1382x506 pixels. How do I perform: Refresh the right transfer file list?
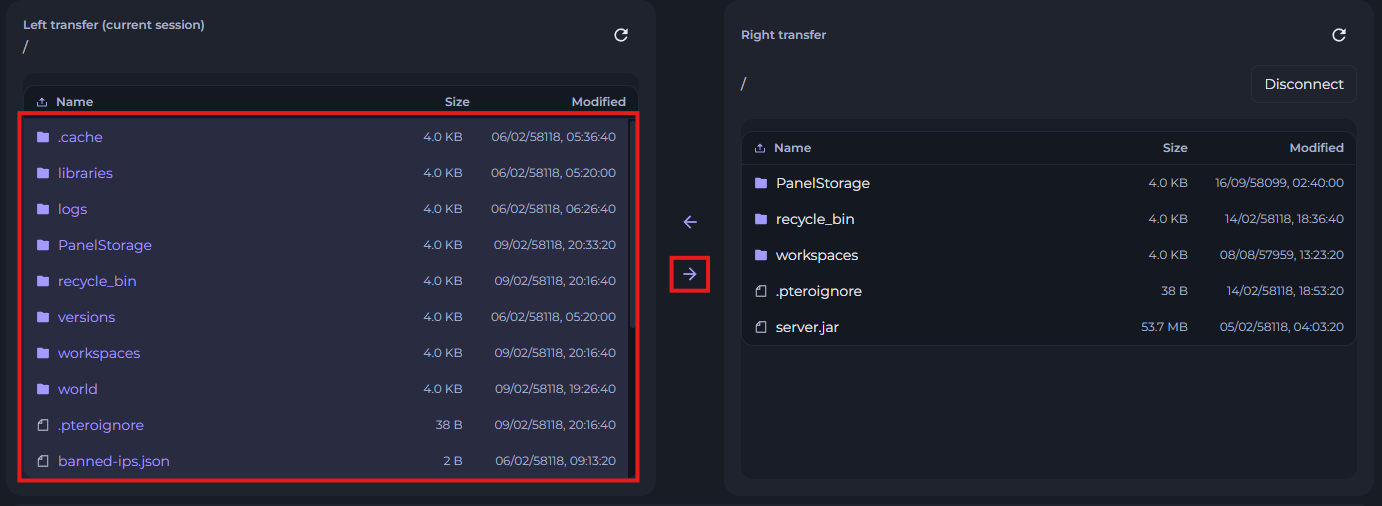point(1339,35)
